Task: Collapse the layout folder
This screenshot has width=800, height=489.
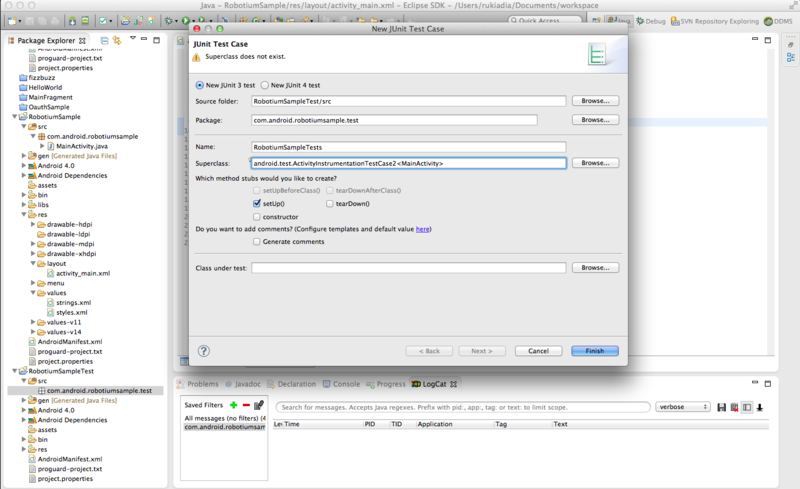Action: click(33, 263)
